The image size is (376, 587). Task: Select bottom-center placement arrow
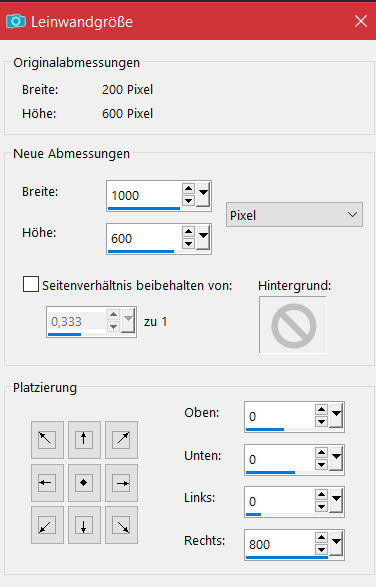pyautogui.click(x=84, y=525)
